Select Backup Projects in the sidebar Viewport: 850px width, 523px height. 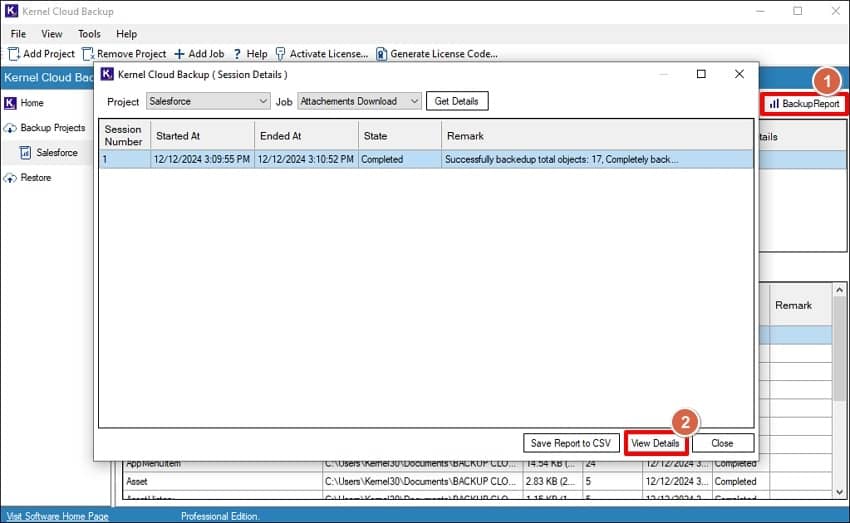(53, 128)
